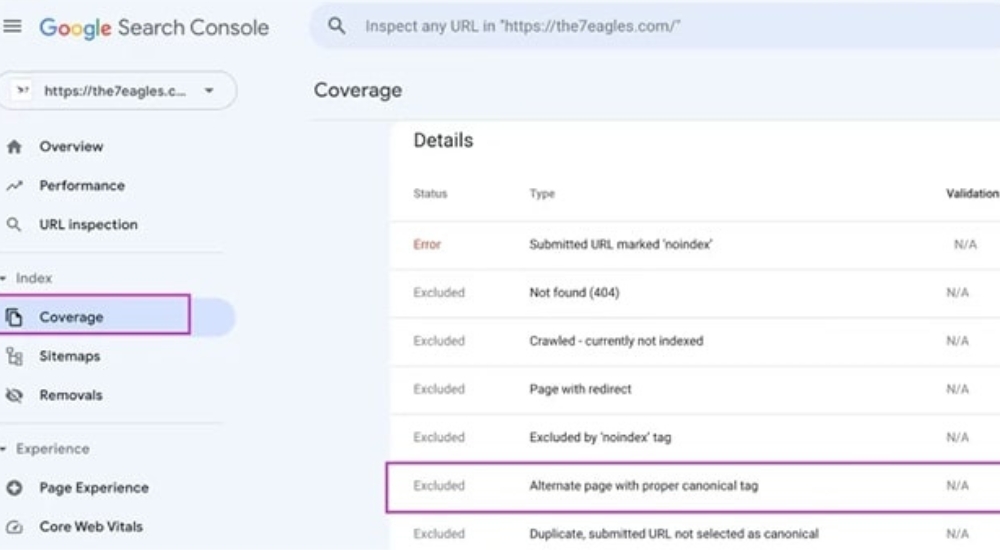Click the URL inspection magnifier icon

(14, 225)
